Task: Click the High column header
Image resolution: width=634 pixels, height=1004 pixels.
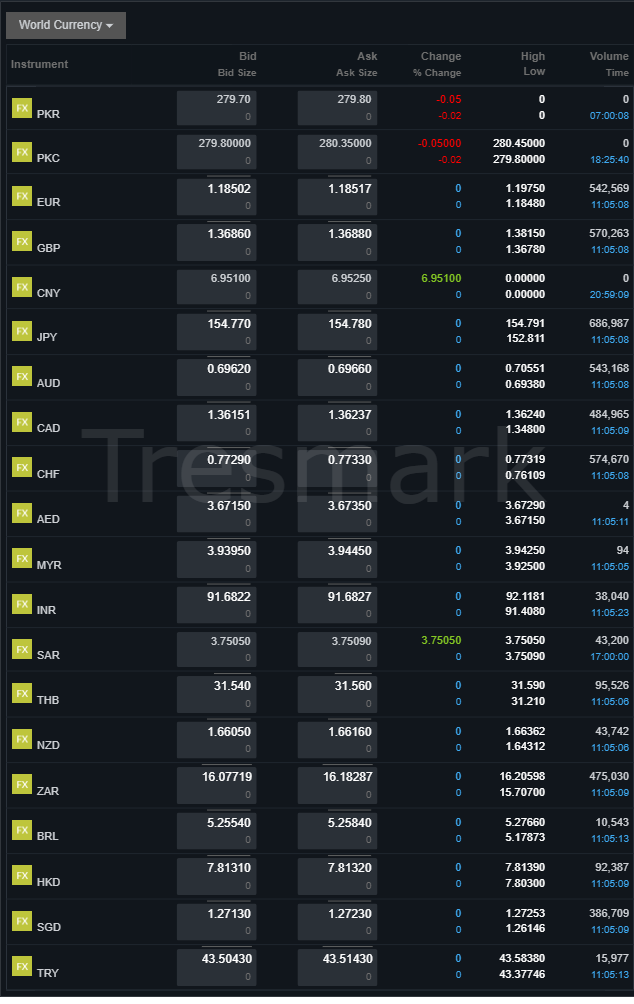Action: tap(533, 56)
